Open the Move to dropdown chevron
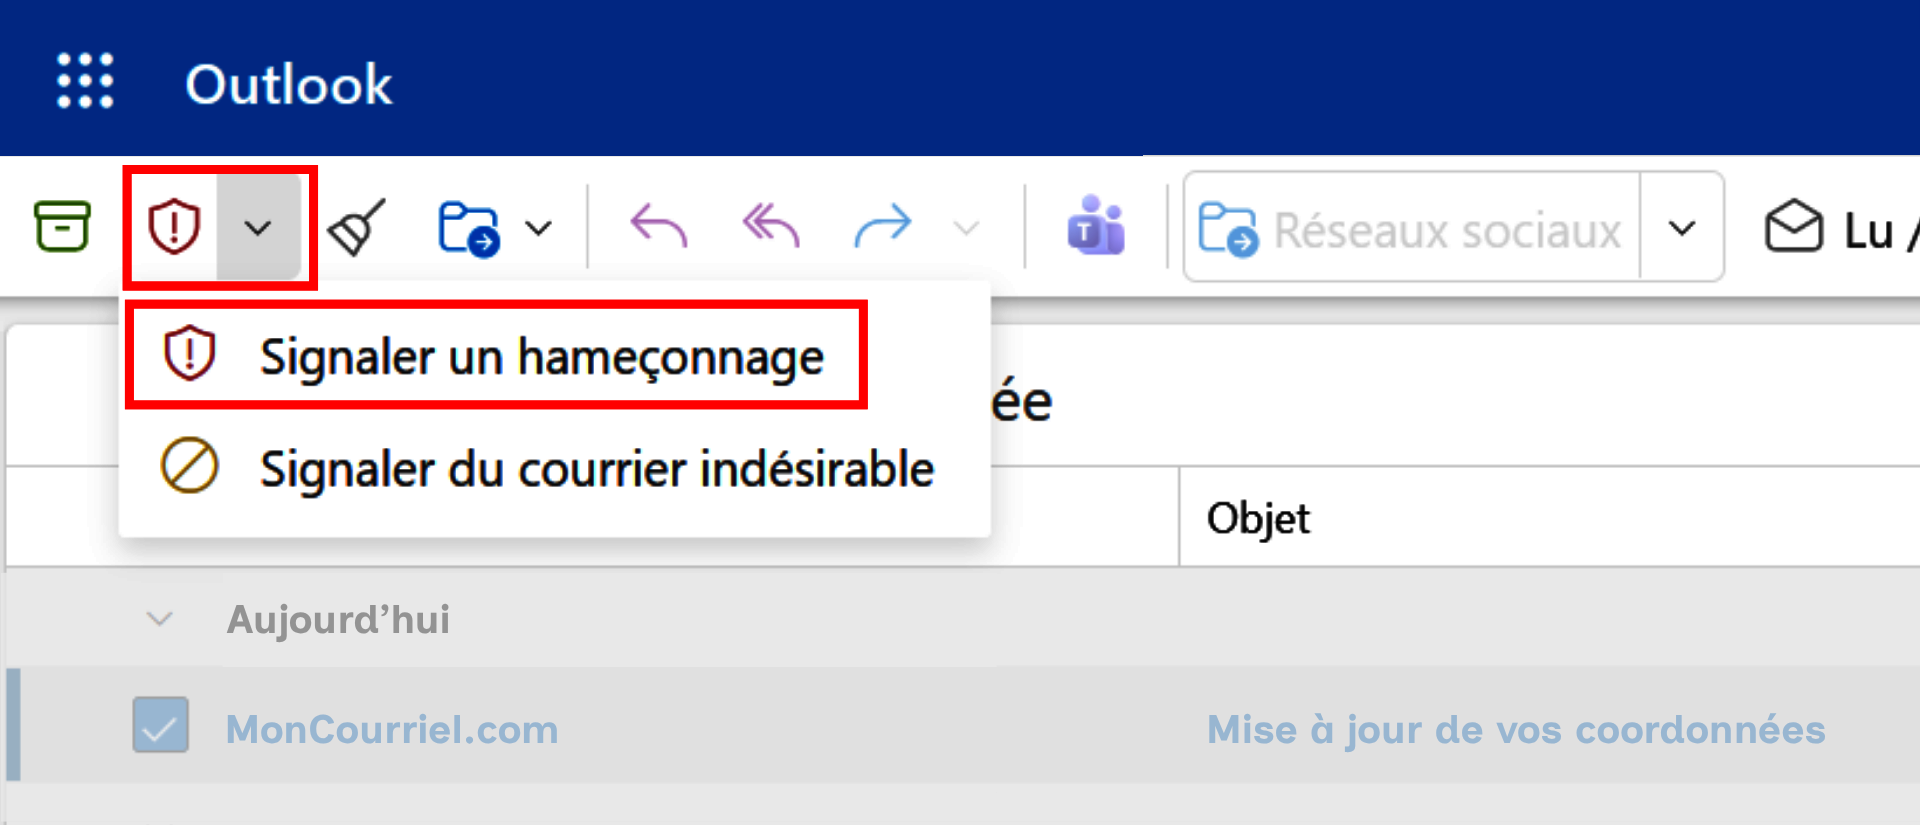Image resolution: width=1920 pixels, height=825 pixels. (539, 229)
